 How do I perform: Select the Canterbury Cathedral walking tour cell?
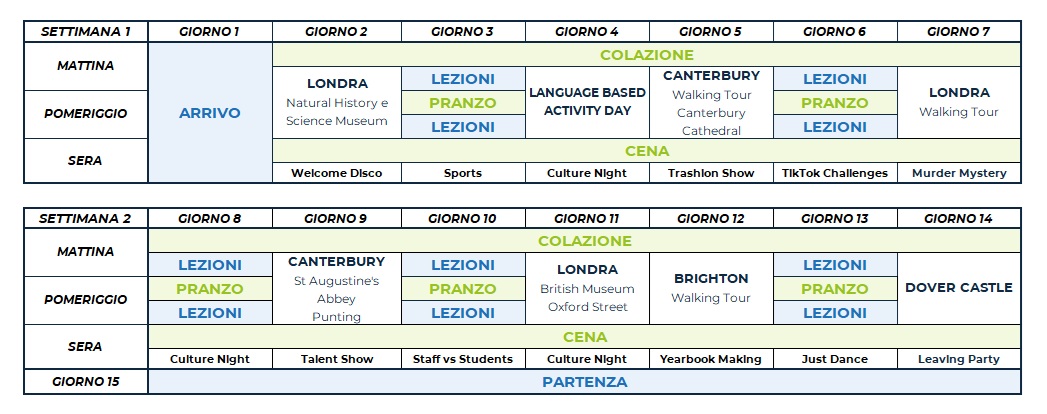(x=711, y=102)
